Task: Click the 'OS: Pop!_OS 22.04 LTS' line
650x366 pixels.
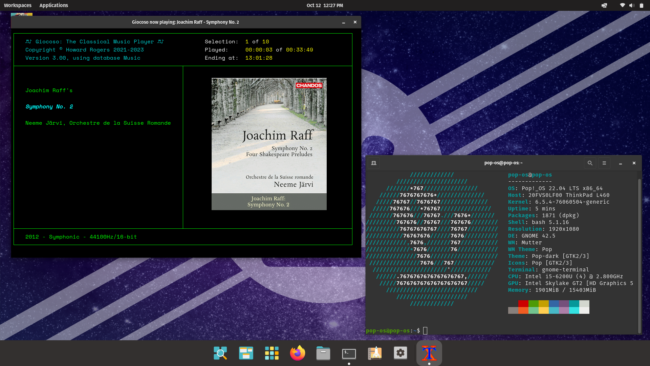Action: 555,188
